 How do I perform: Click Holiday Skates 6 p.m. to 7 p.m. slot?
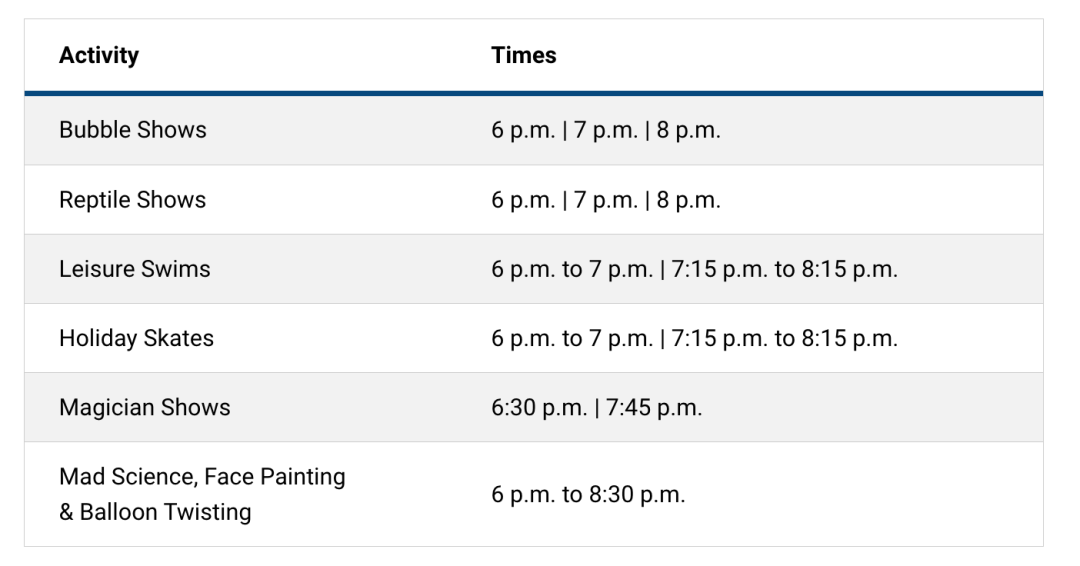coord(572,338)
